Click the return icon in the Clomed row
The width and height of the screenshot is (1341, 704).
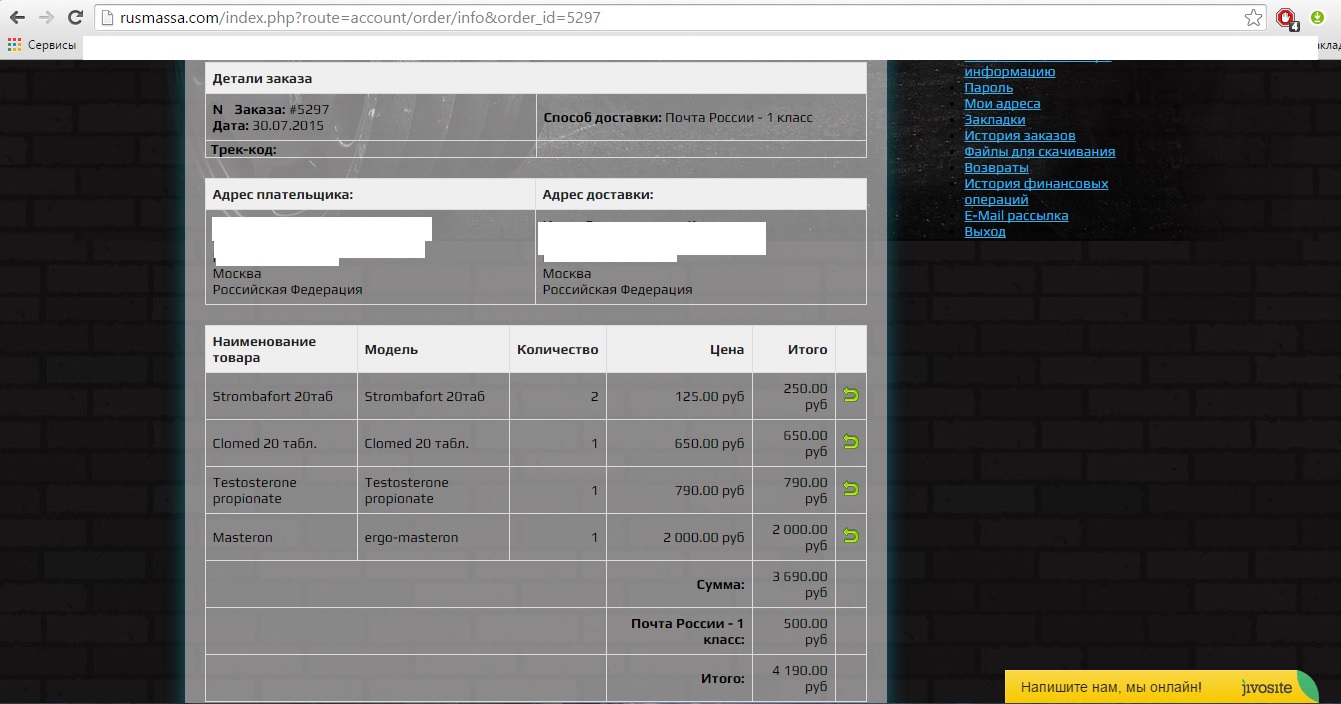click(x=851, y=442)
